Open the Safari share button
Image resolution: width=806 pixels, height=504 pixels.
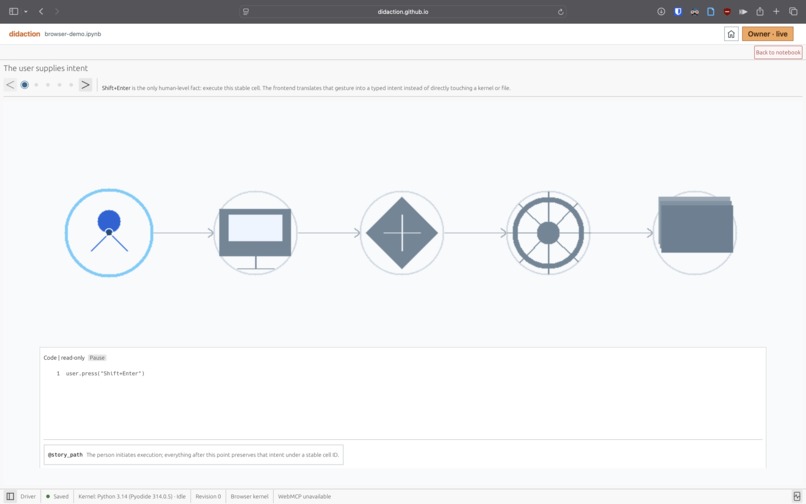pyautogui.click(x=760, y=11)
